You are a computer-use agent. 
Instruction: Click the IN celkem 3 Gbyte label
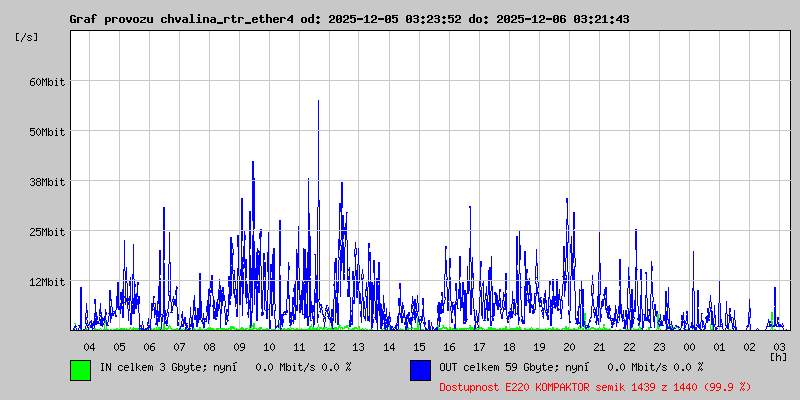point(225,367)
